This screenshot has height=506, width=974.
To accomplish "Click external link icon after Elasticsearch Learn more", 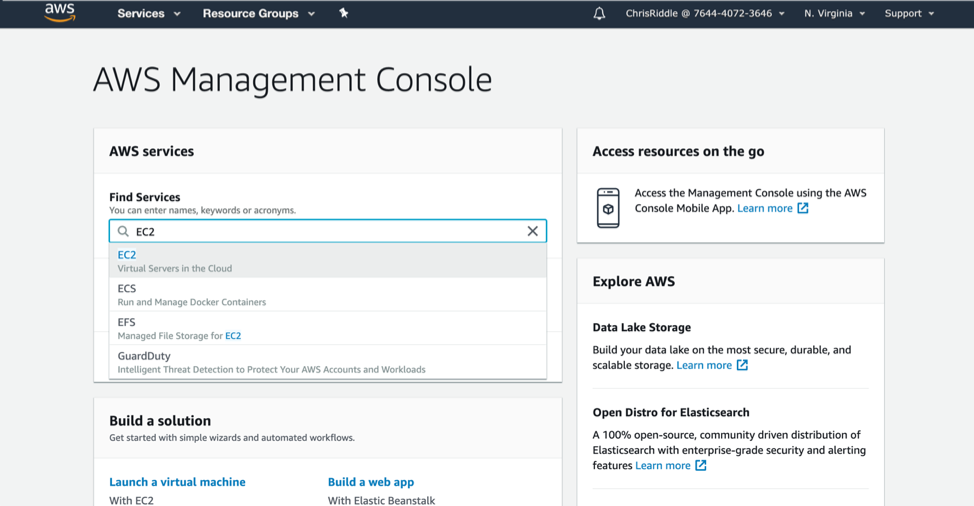I will tap(701, 465).
